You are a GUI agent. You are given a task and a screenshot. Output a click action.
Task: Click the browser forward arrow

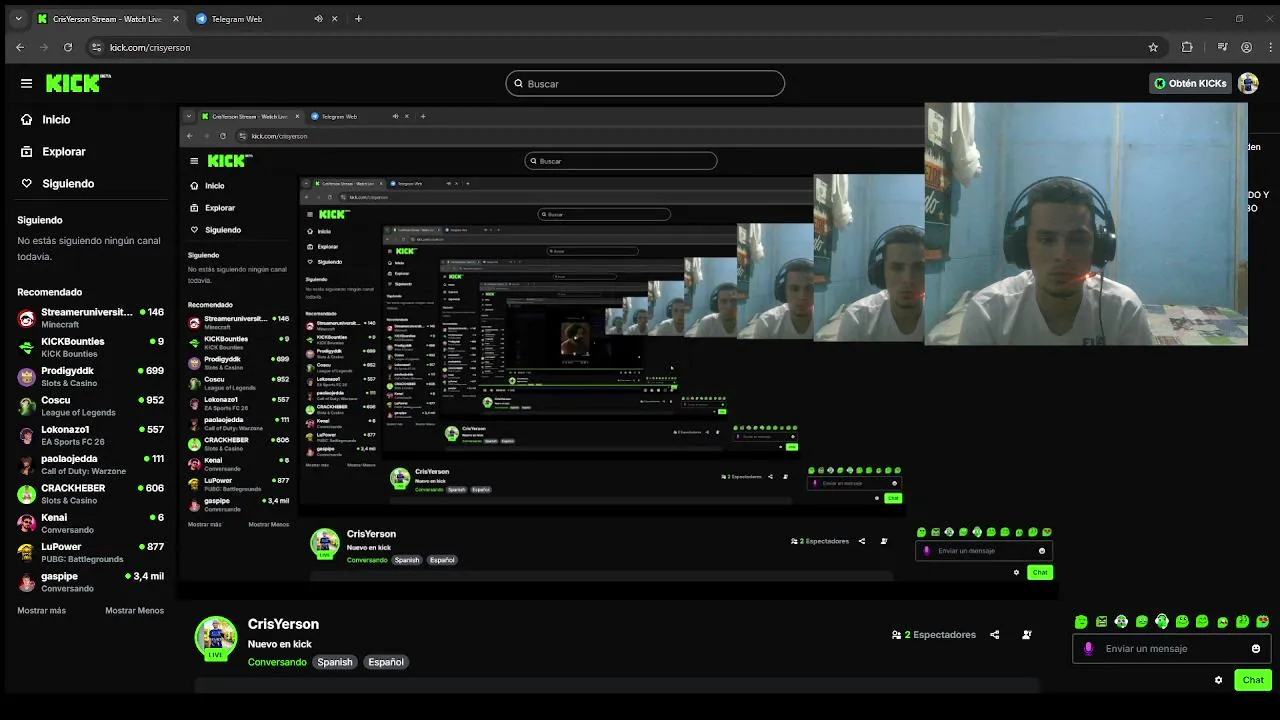point(44,47)
